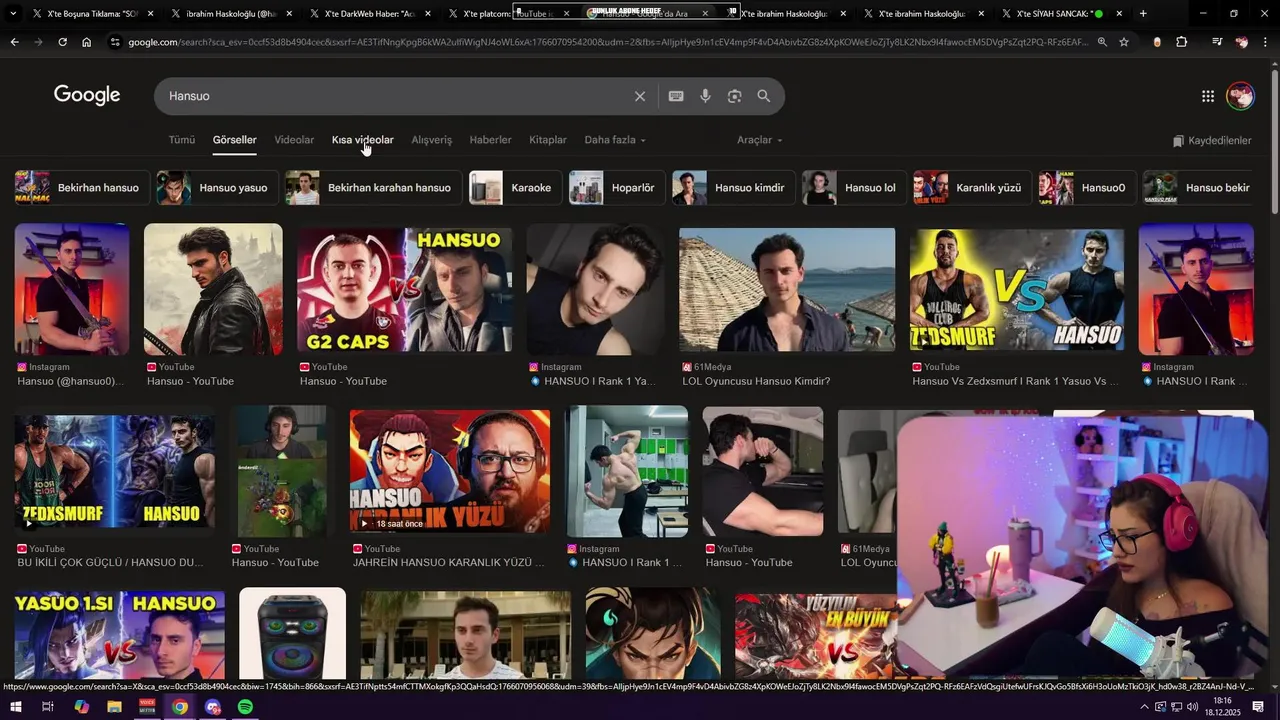Open the ZEDSMURF VS HANSUO yellow thumbnail
Screen dimensions: 1280x720
pos(1017,289)
